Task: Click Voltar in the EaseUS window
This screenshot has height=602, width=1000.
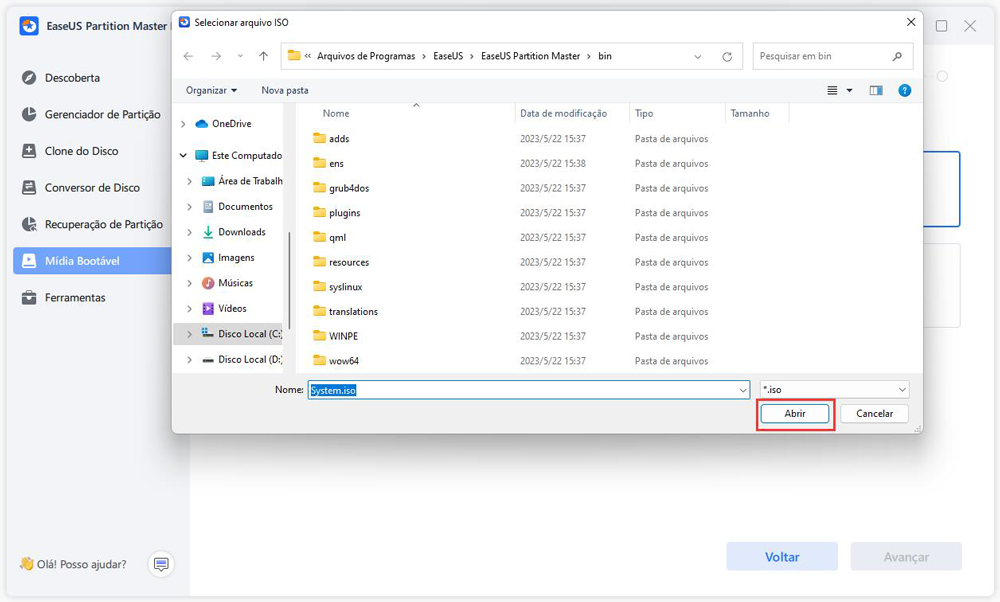Action: (x=782, y=557)
